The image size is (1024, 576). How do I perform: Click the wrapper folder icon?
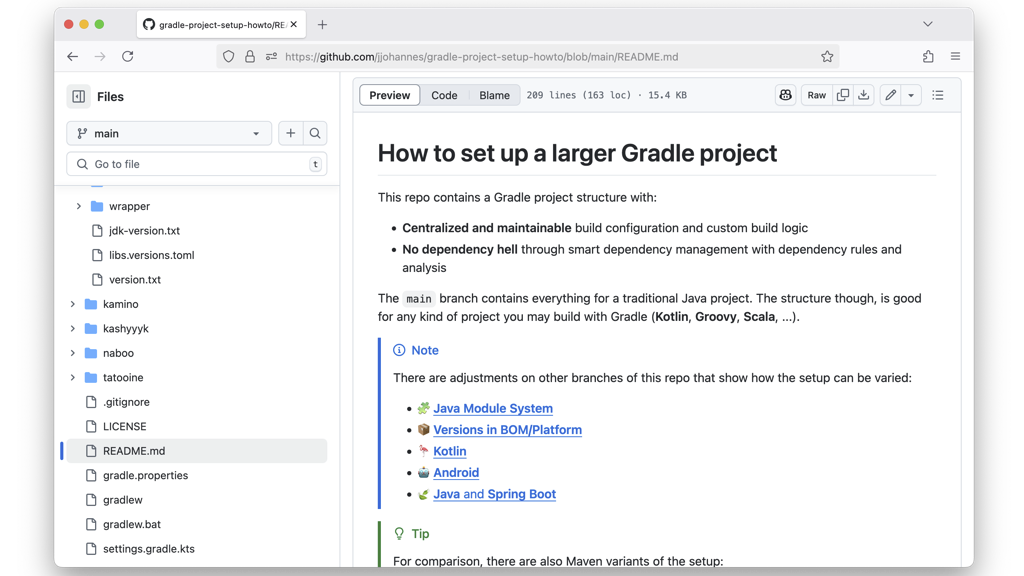(97, 206)
